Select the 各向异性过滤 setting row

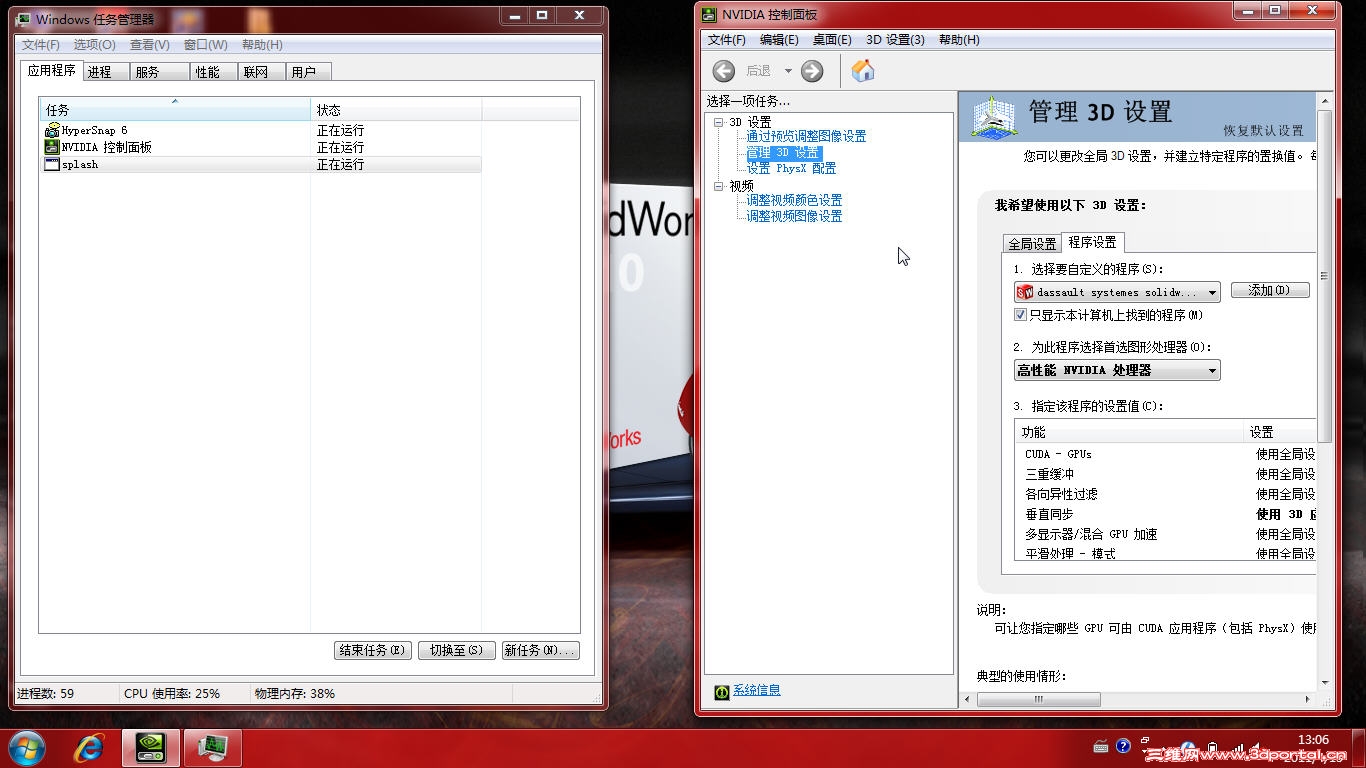[1166, 494]
